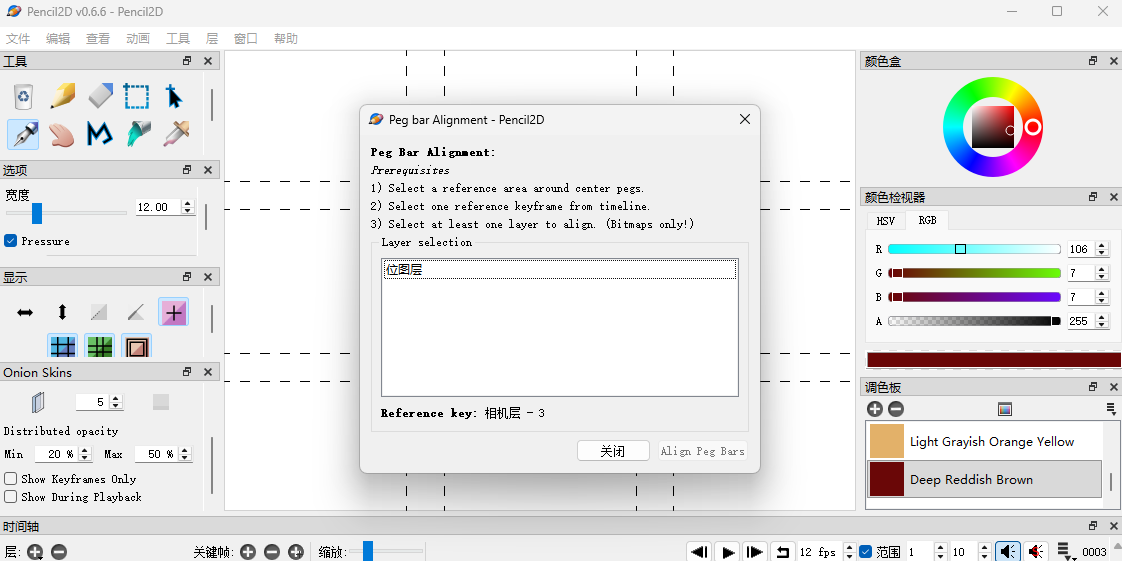This screenshot has height=561, width=1122.
Task: Pick a hue on the color wheel
Action: tap(992, 127)
